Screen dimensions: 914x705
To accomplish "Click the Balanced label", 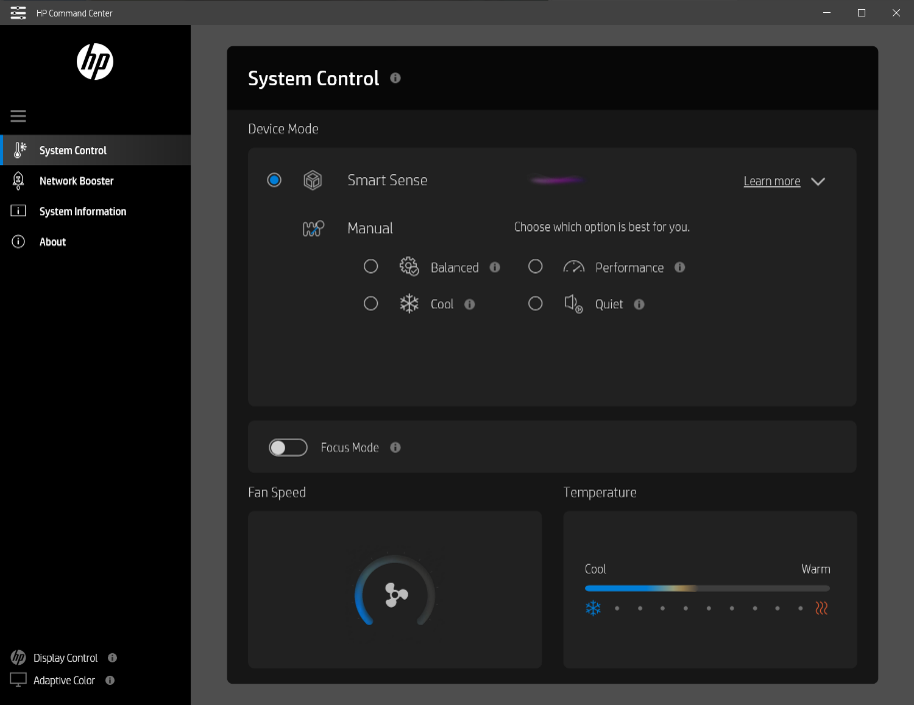I will click(x=455, y=268).
